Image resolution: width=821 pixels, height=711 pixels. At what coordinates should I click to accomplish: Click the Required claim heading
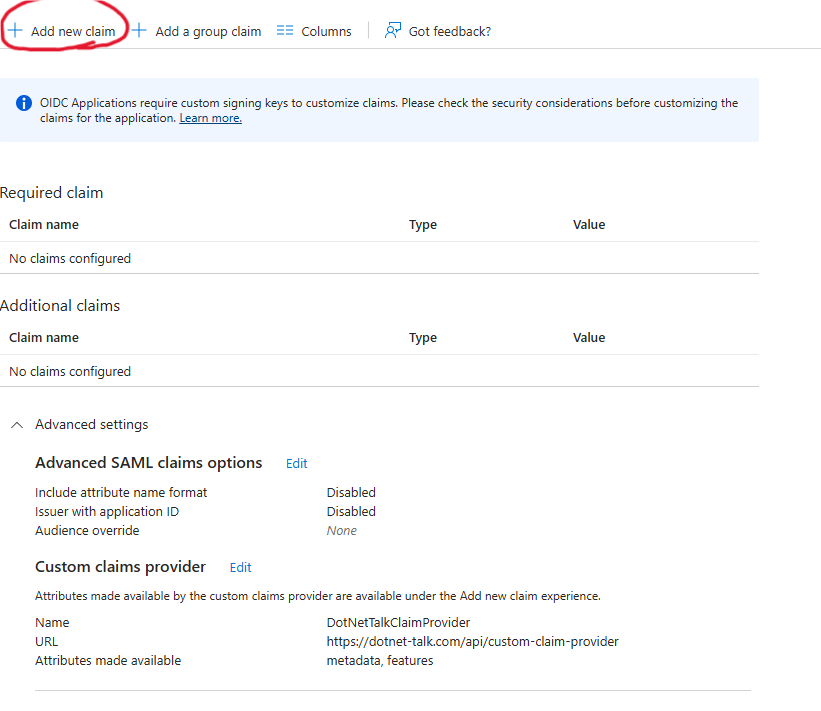[51, 193]
